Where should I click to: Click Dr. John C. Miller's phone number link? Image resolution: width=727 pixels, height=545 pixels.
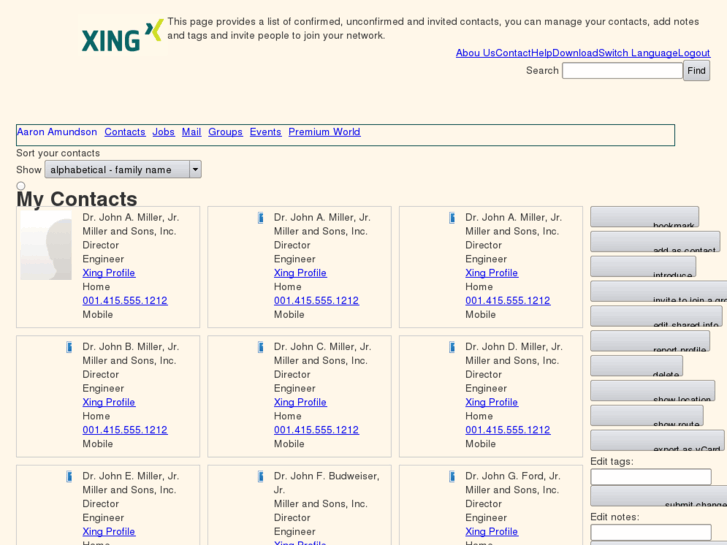pyautogui.click(x=317, y=430)
